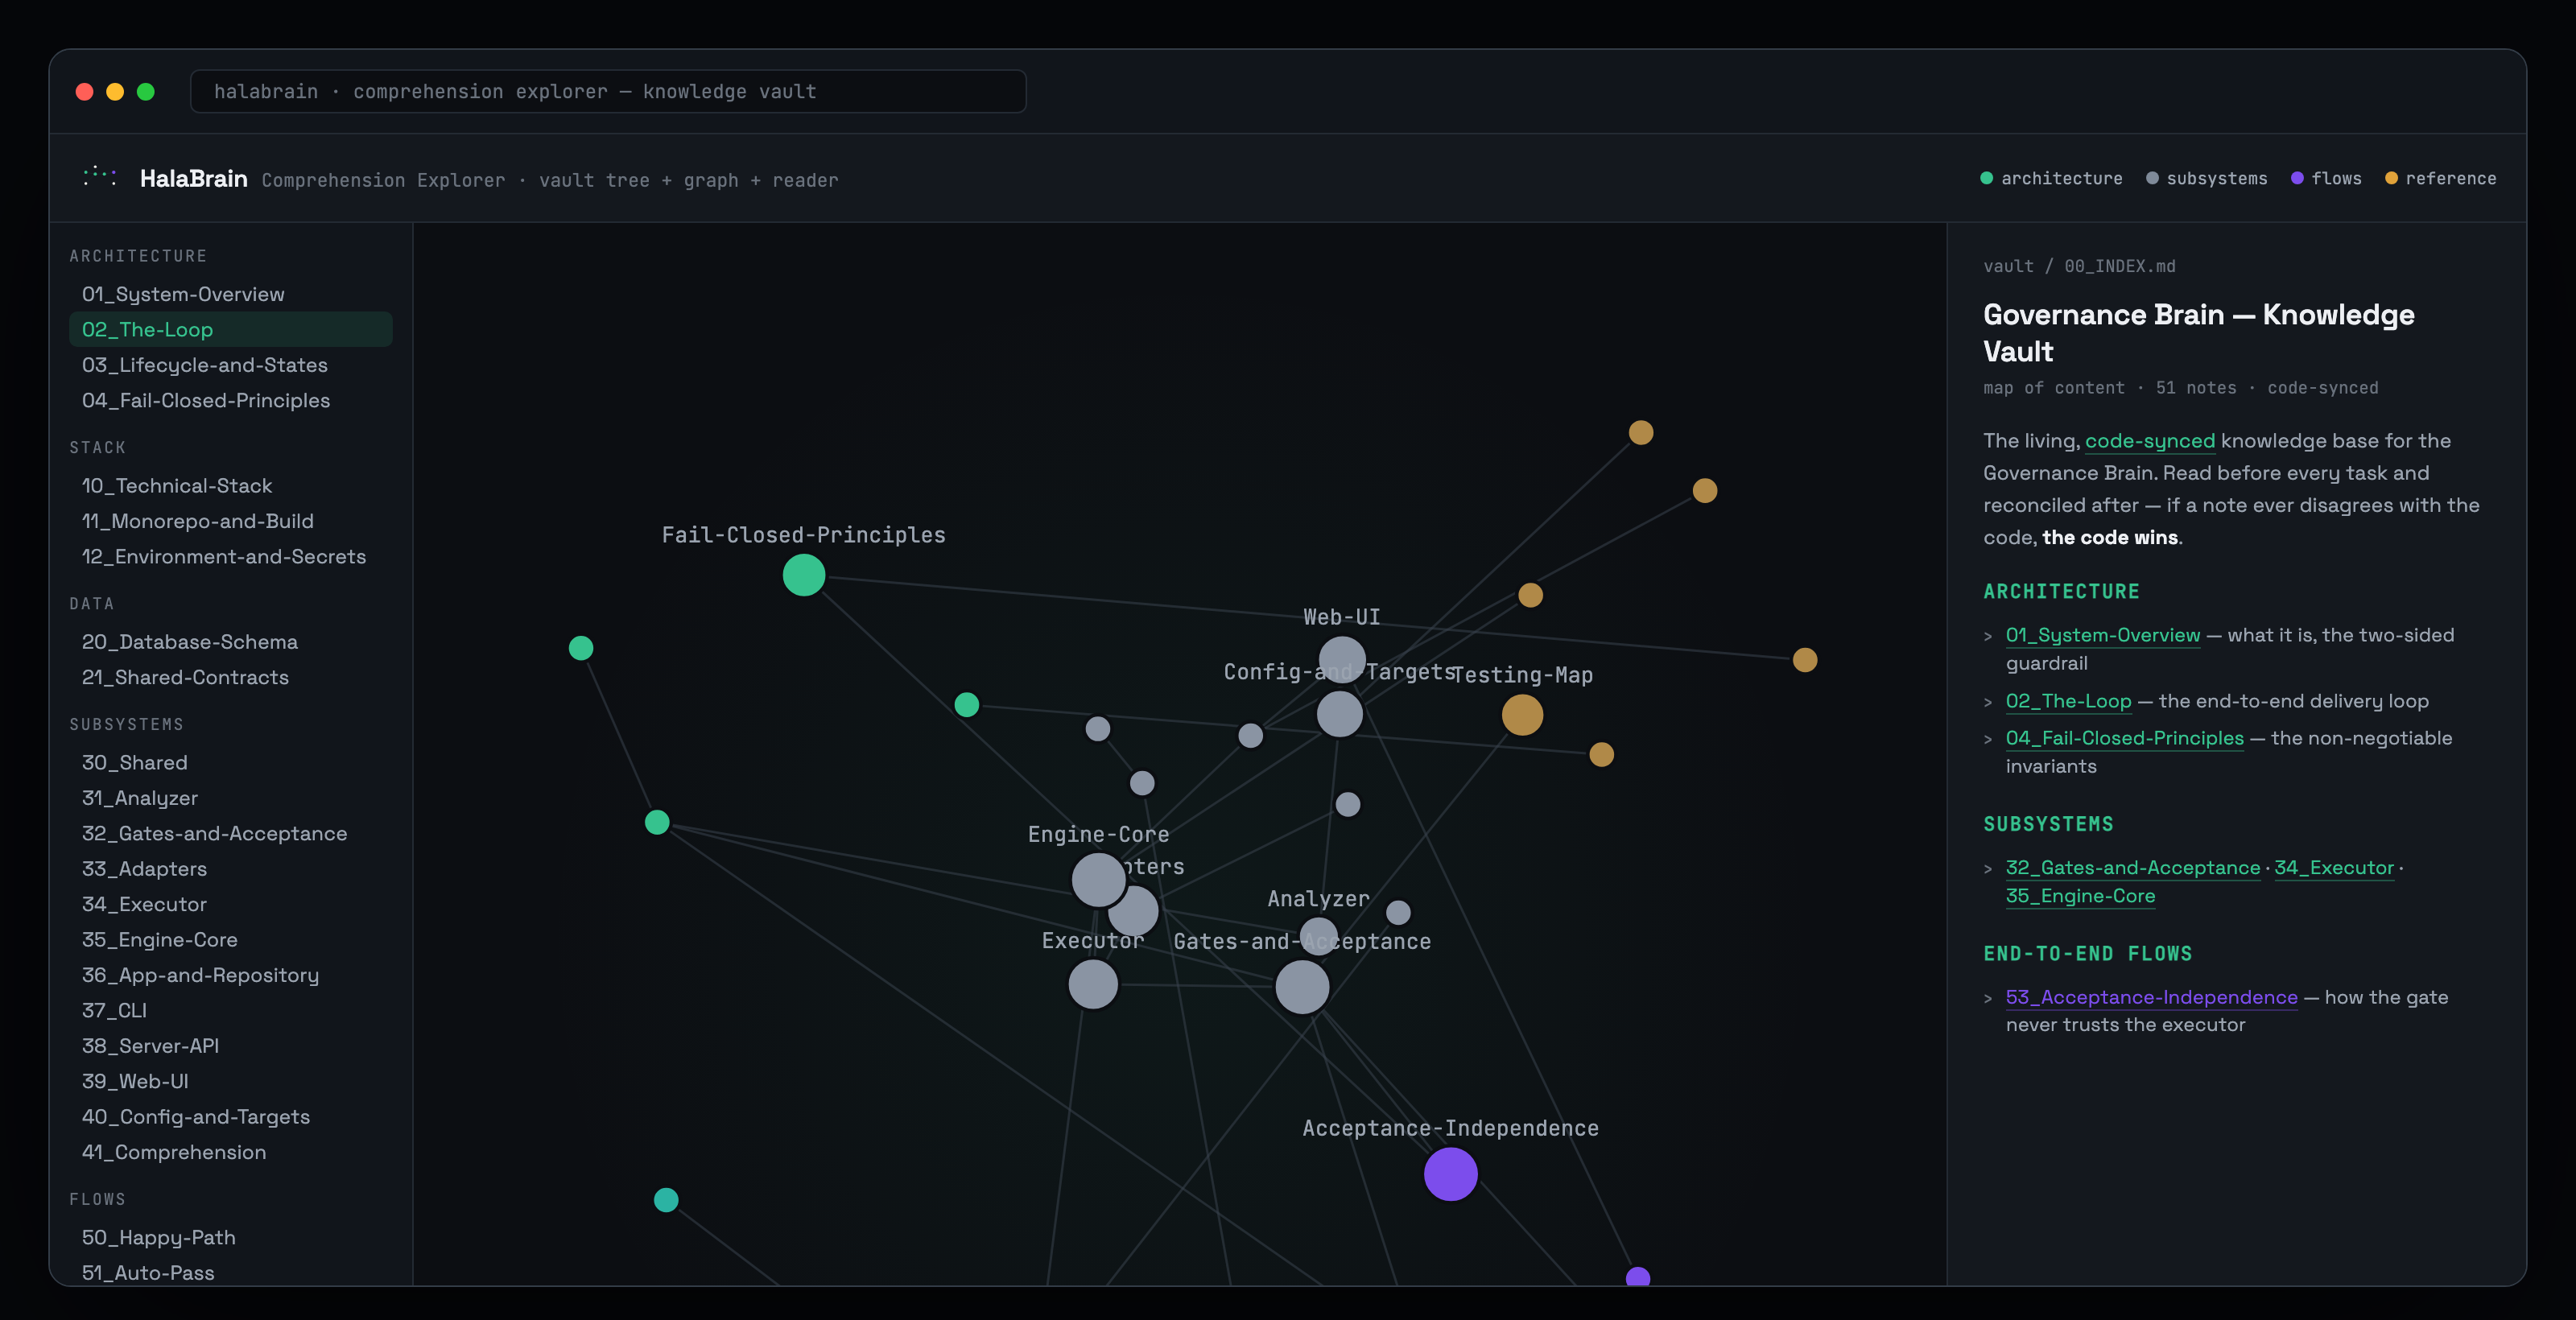2576x1320 pixels.
Task: Select the Testing-Map graph node
Action: tap(1522, 715)
